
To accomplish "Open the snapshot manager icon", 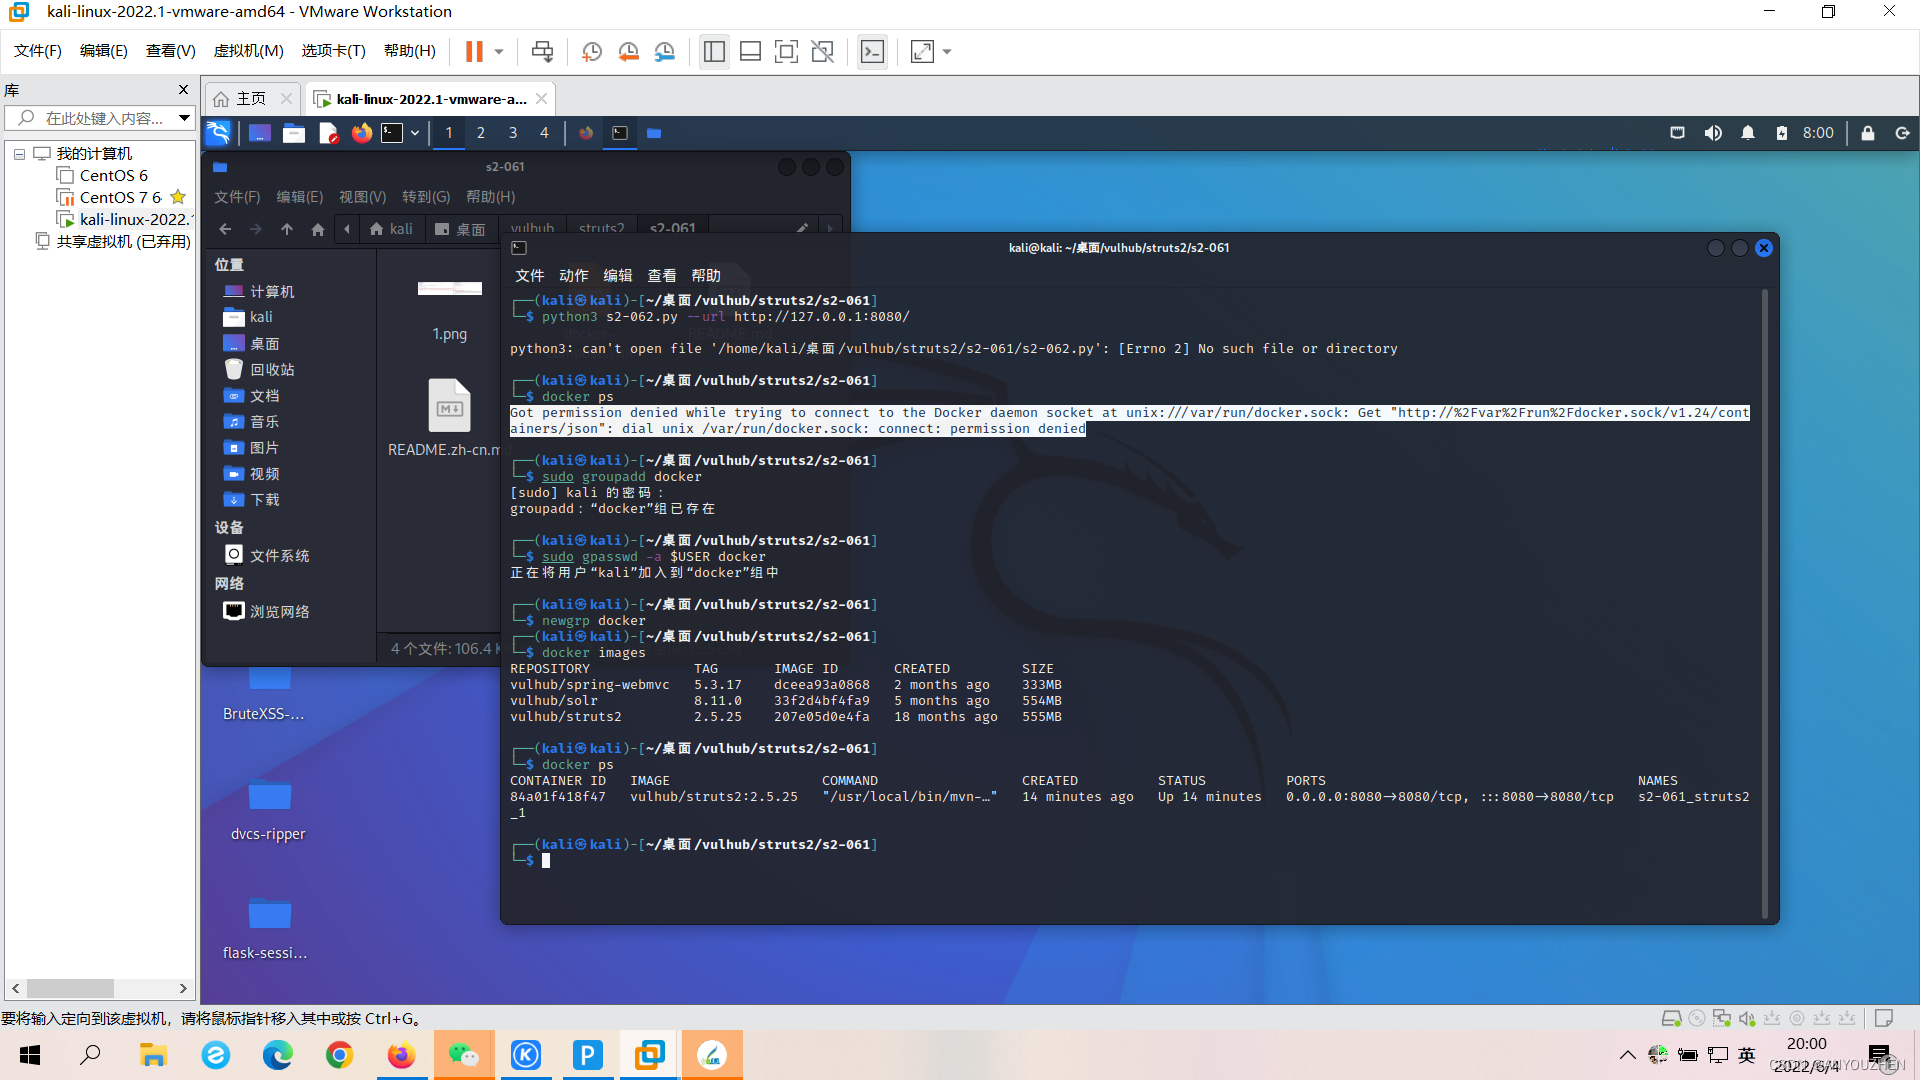I will pos(665,51).
